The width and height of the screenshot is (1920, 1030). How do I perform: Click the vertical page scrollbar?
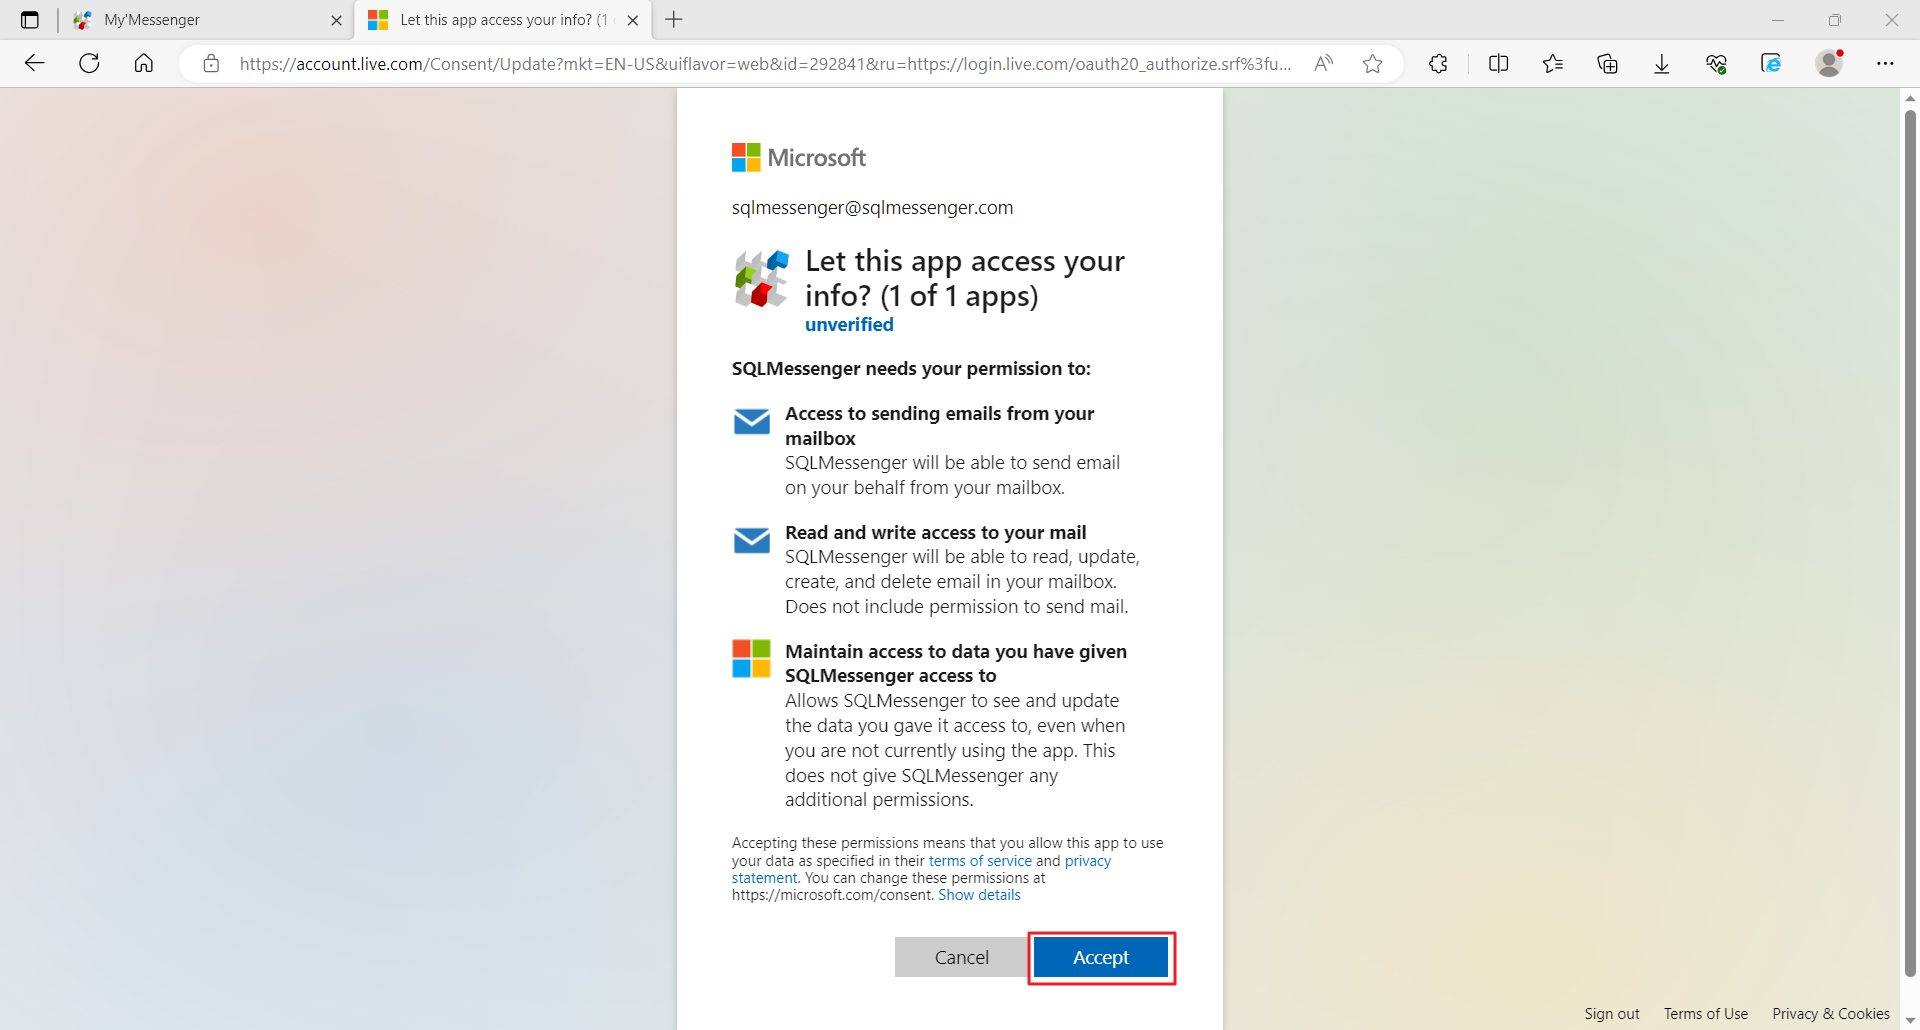[x=1910, y=543]
